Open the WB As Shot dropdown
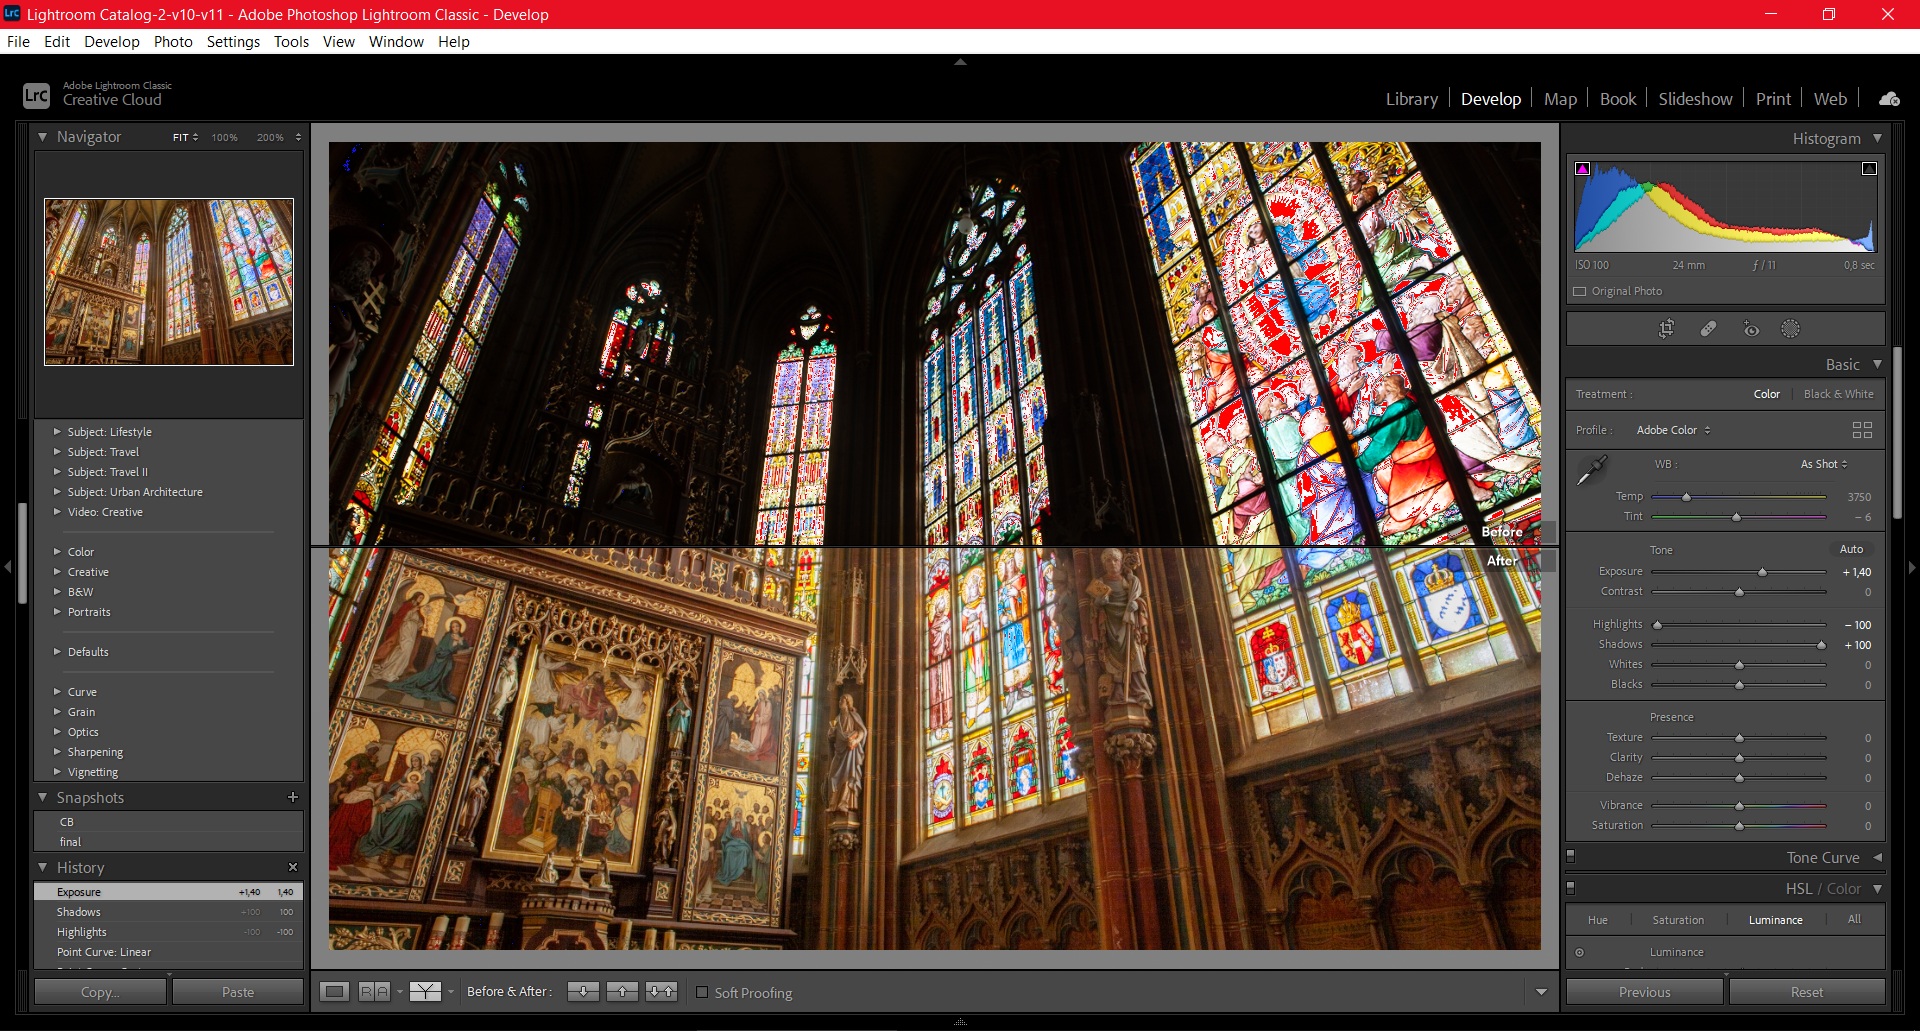Screen dimensions: 1920x1031 pos(1824,464)
